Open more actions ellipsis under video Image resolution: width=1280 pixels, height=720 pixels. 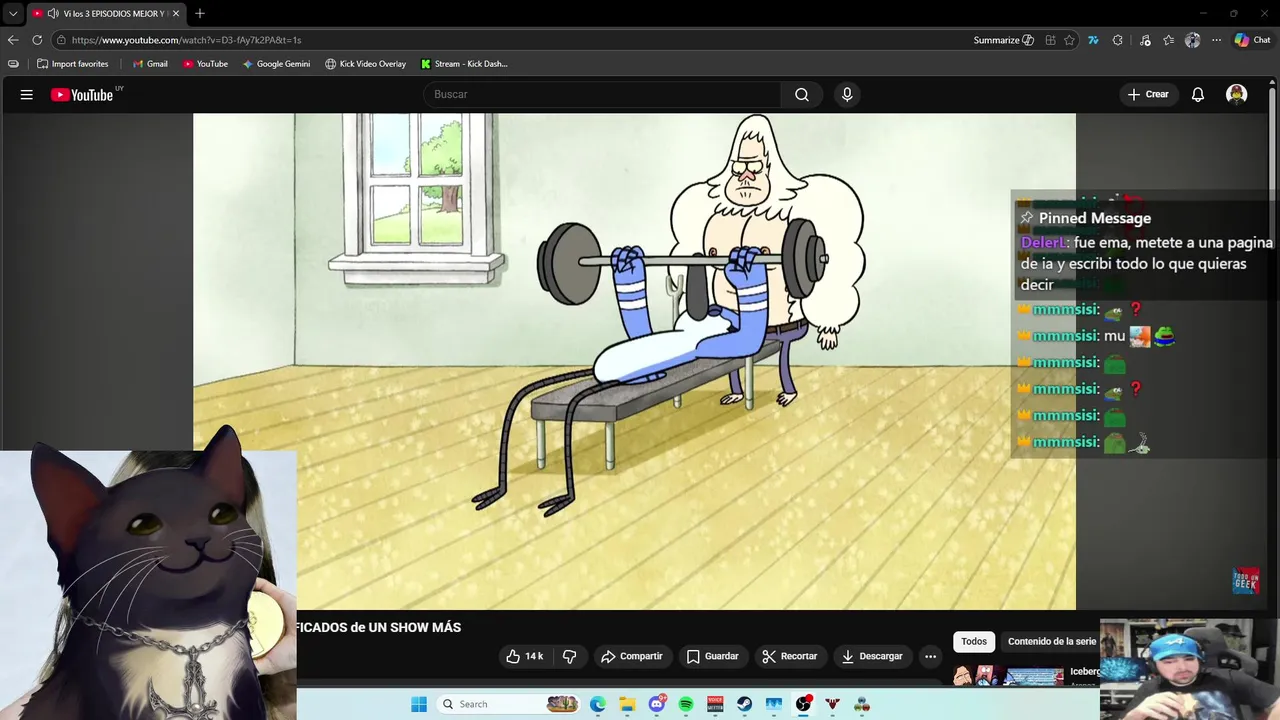pyautogui.click(x=930, y=656)
